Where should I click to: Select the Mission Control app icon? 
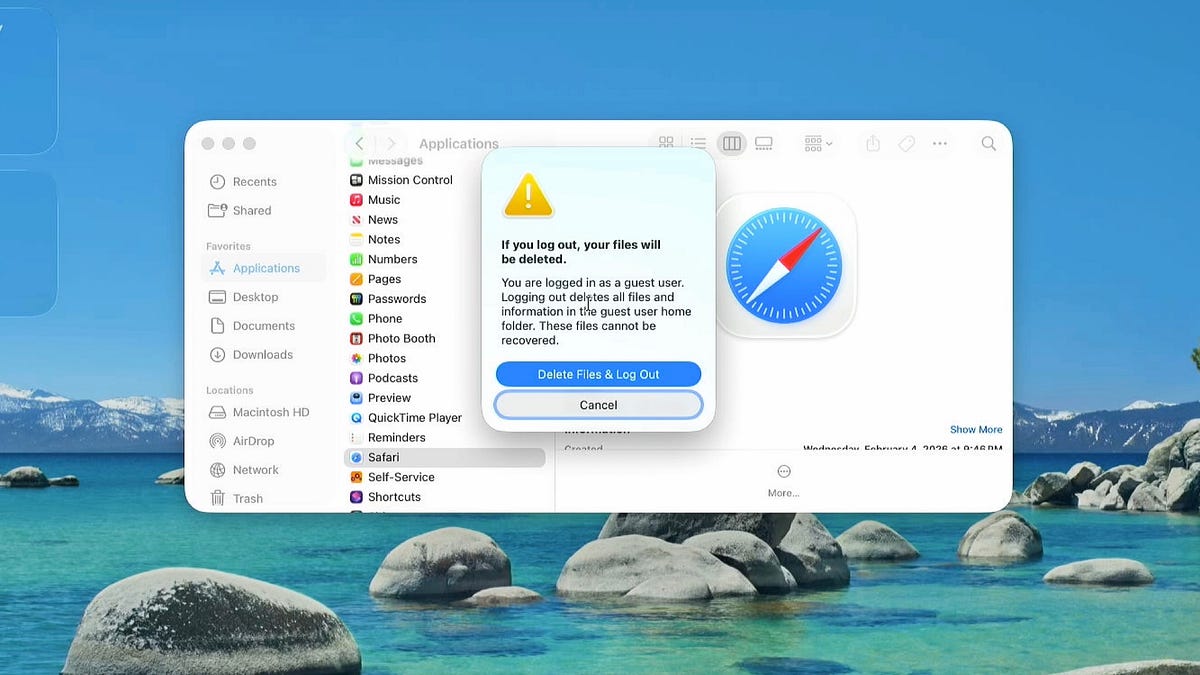coord(356,180)
